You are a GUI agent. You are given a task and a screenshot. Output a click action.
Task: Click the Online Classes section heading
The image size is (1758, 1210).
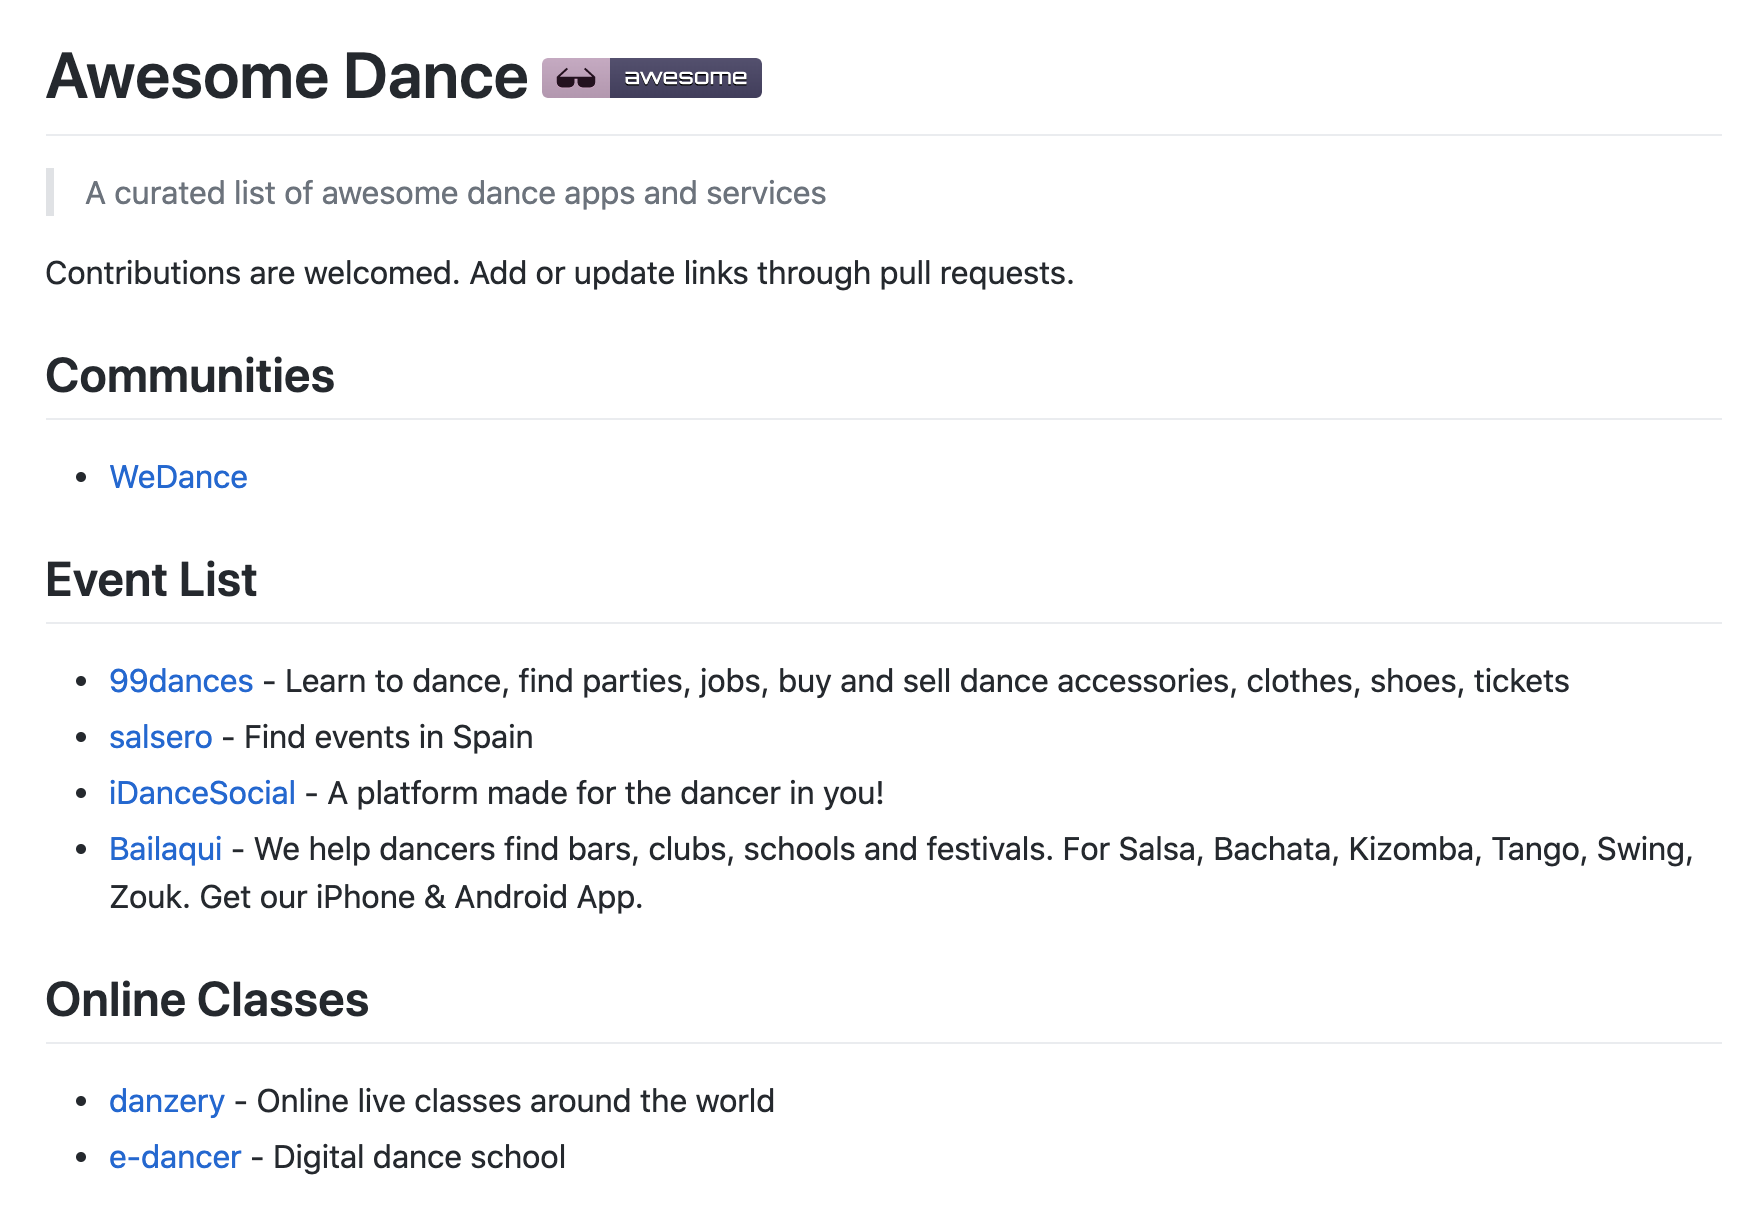(207, 999)
